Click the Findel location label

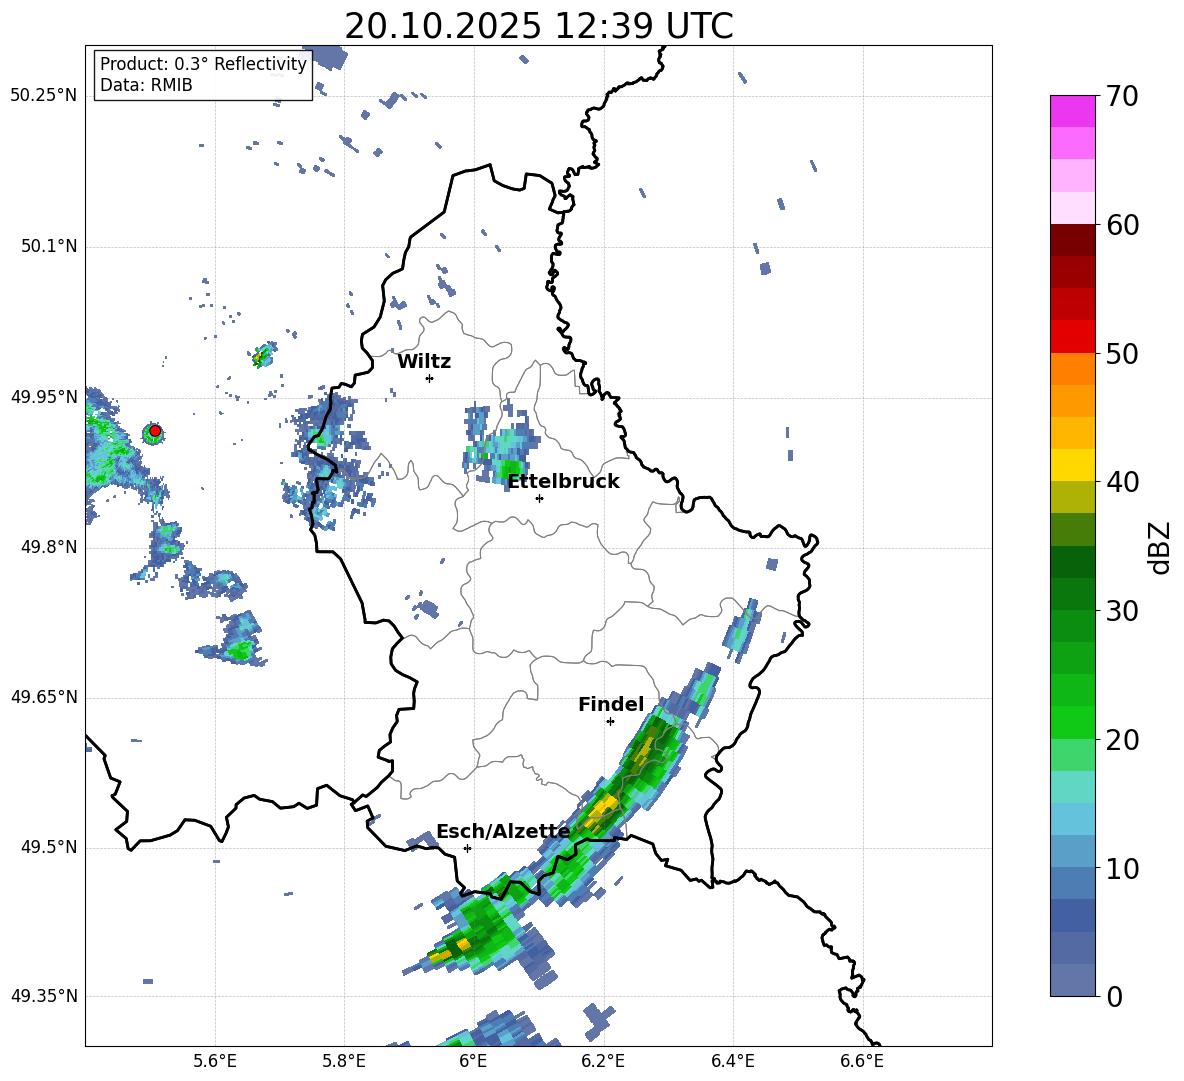611,704
